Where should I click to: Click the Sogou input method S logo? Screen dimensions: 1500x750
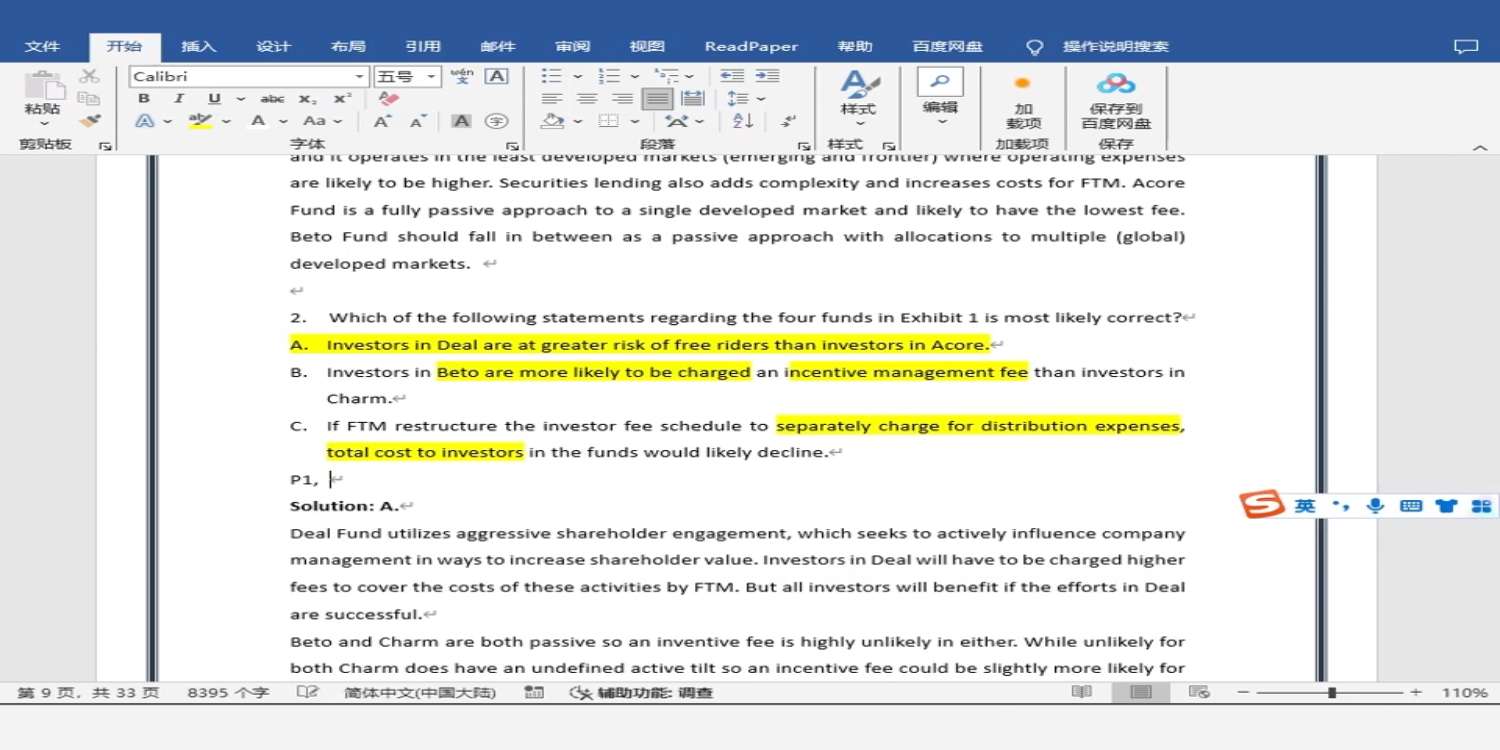[1262, 505]
